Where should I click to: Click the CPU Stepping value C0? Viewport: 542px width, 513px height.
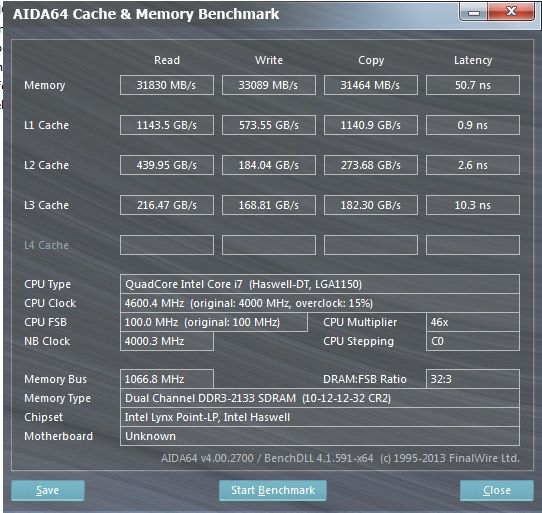pos(473,341)
